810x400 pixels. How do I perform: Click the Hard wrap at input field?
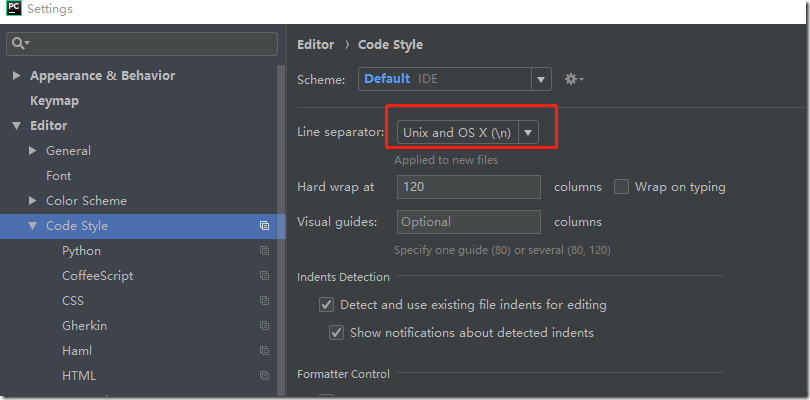468,187
